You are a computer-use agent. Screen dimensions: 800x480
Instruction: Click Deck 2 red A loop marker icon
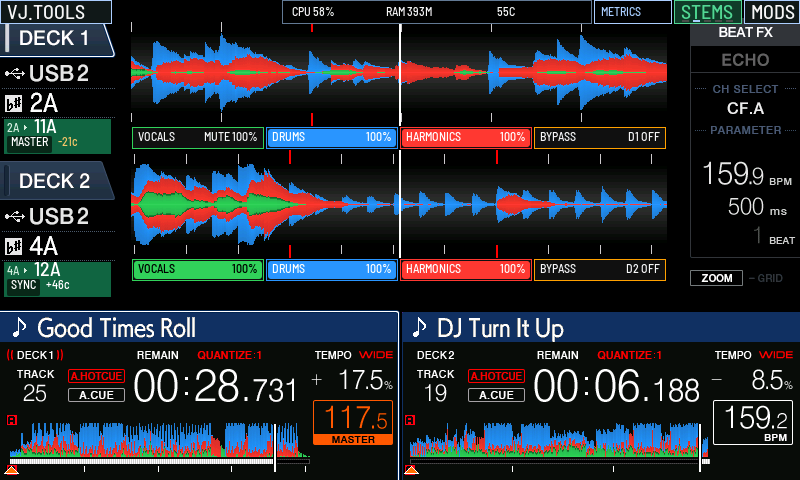(x=410, y=420)
